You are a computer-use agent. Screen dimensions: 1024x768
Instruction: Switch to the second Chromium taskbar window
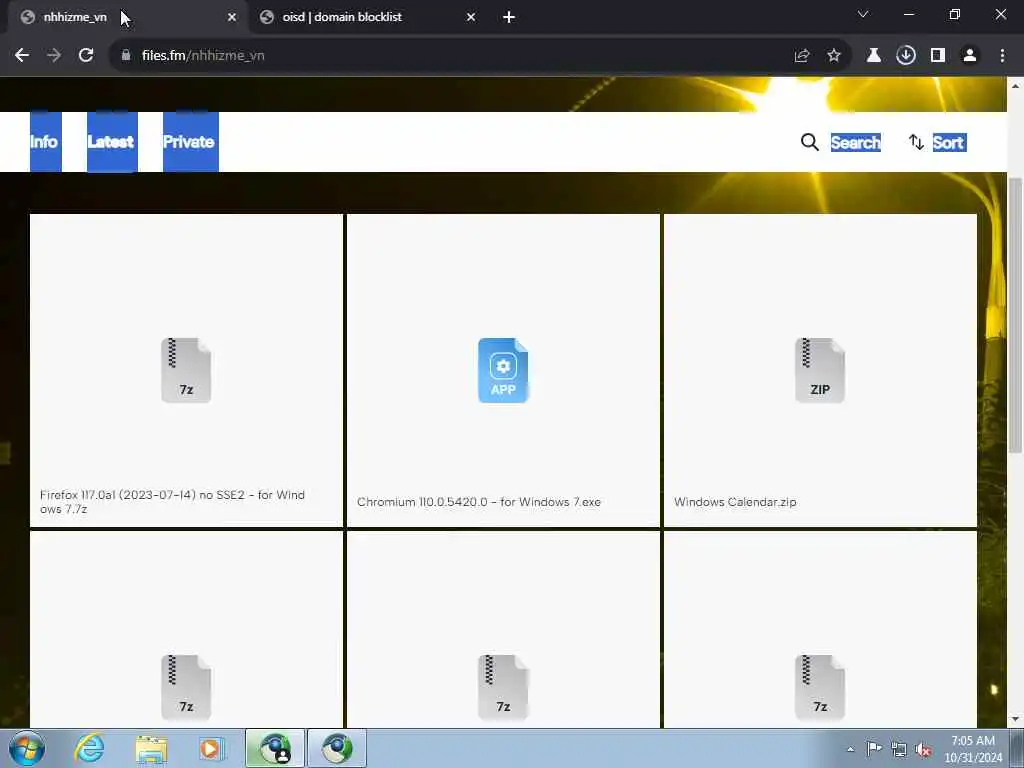pos(337,748)
